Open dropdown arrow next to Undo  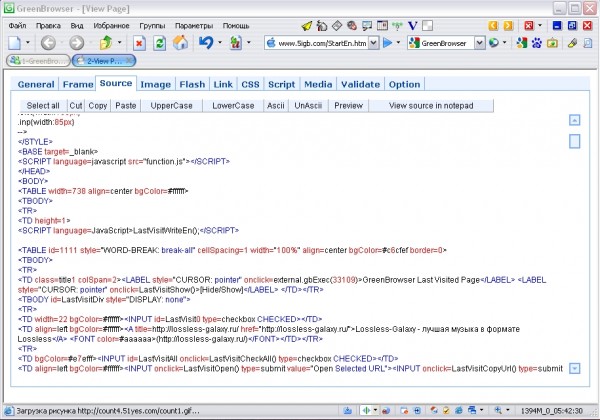220,42
